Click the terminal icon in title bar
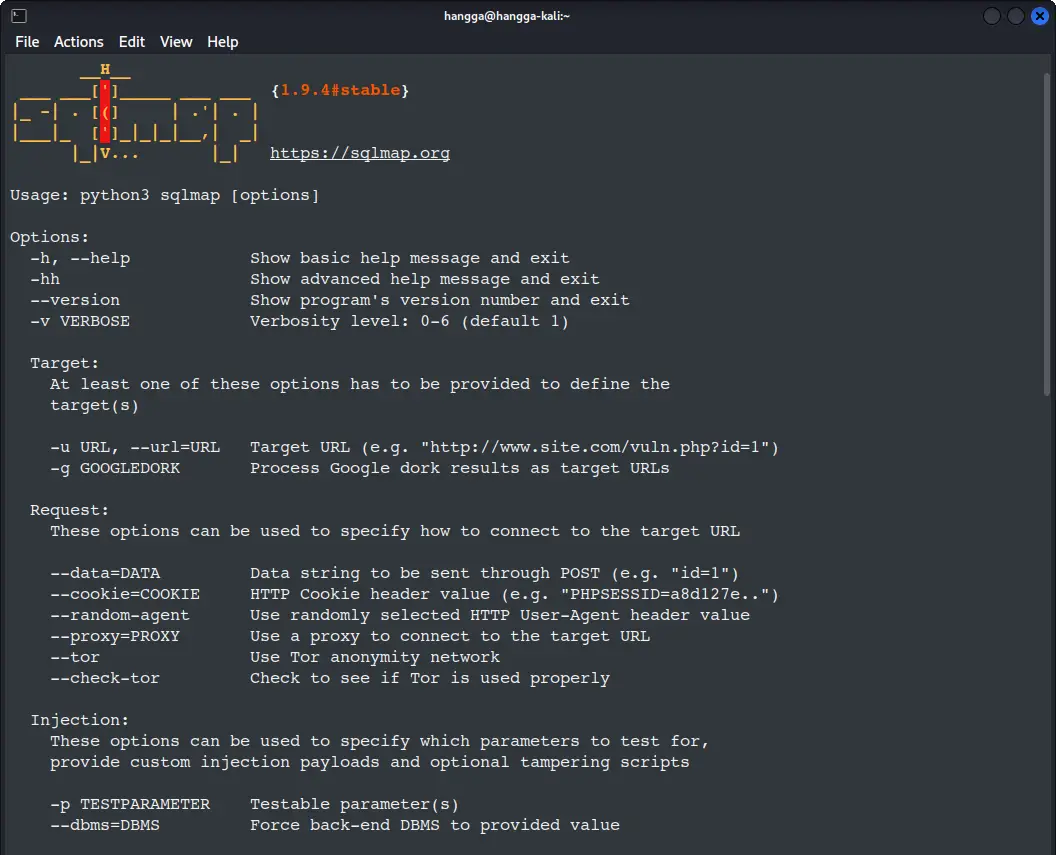The height and width of the screenshot is (855, 1056). [x=19, y=16]
